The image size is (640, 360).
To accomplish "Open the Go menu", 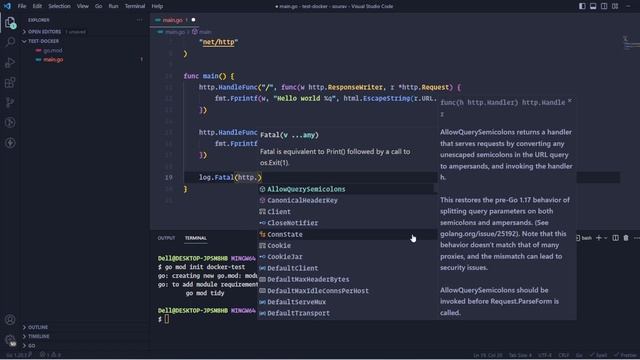I will point(98,6).
